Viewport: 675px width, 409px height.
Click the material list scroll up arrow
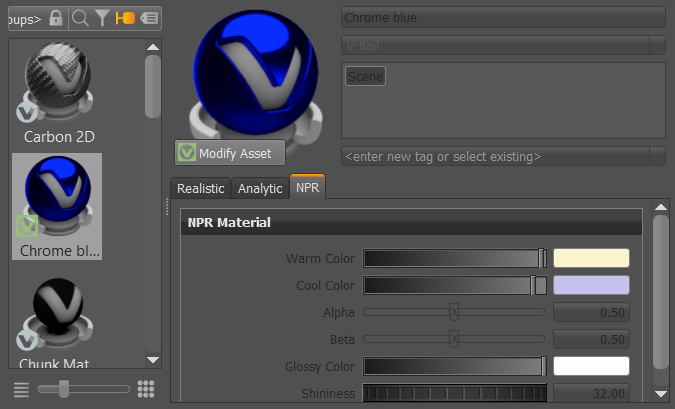click(153, 47)
